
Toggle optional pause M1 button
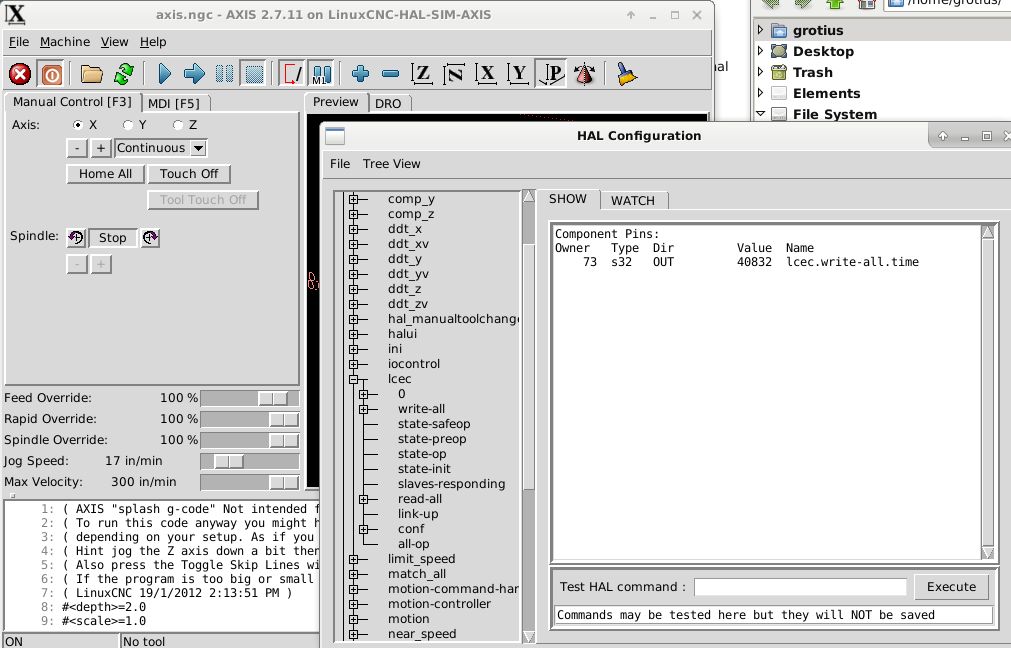tap(322, 74)
